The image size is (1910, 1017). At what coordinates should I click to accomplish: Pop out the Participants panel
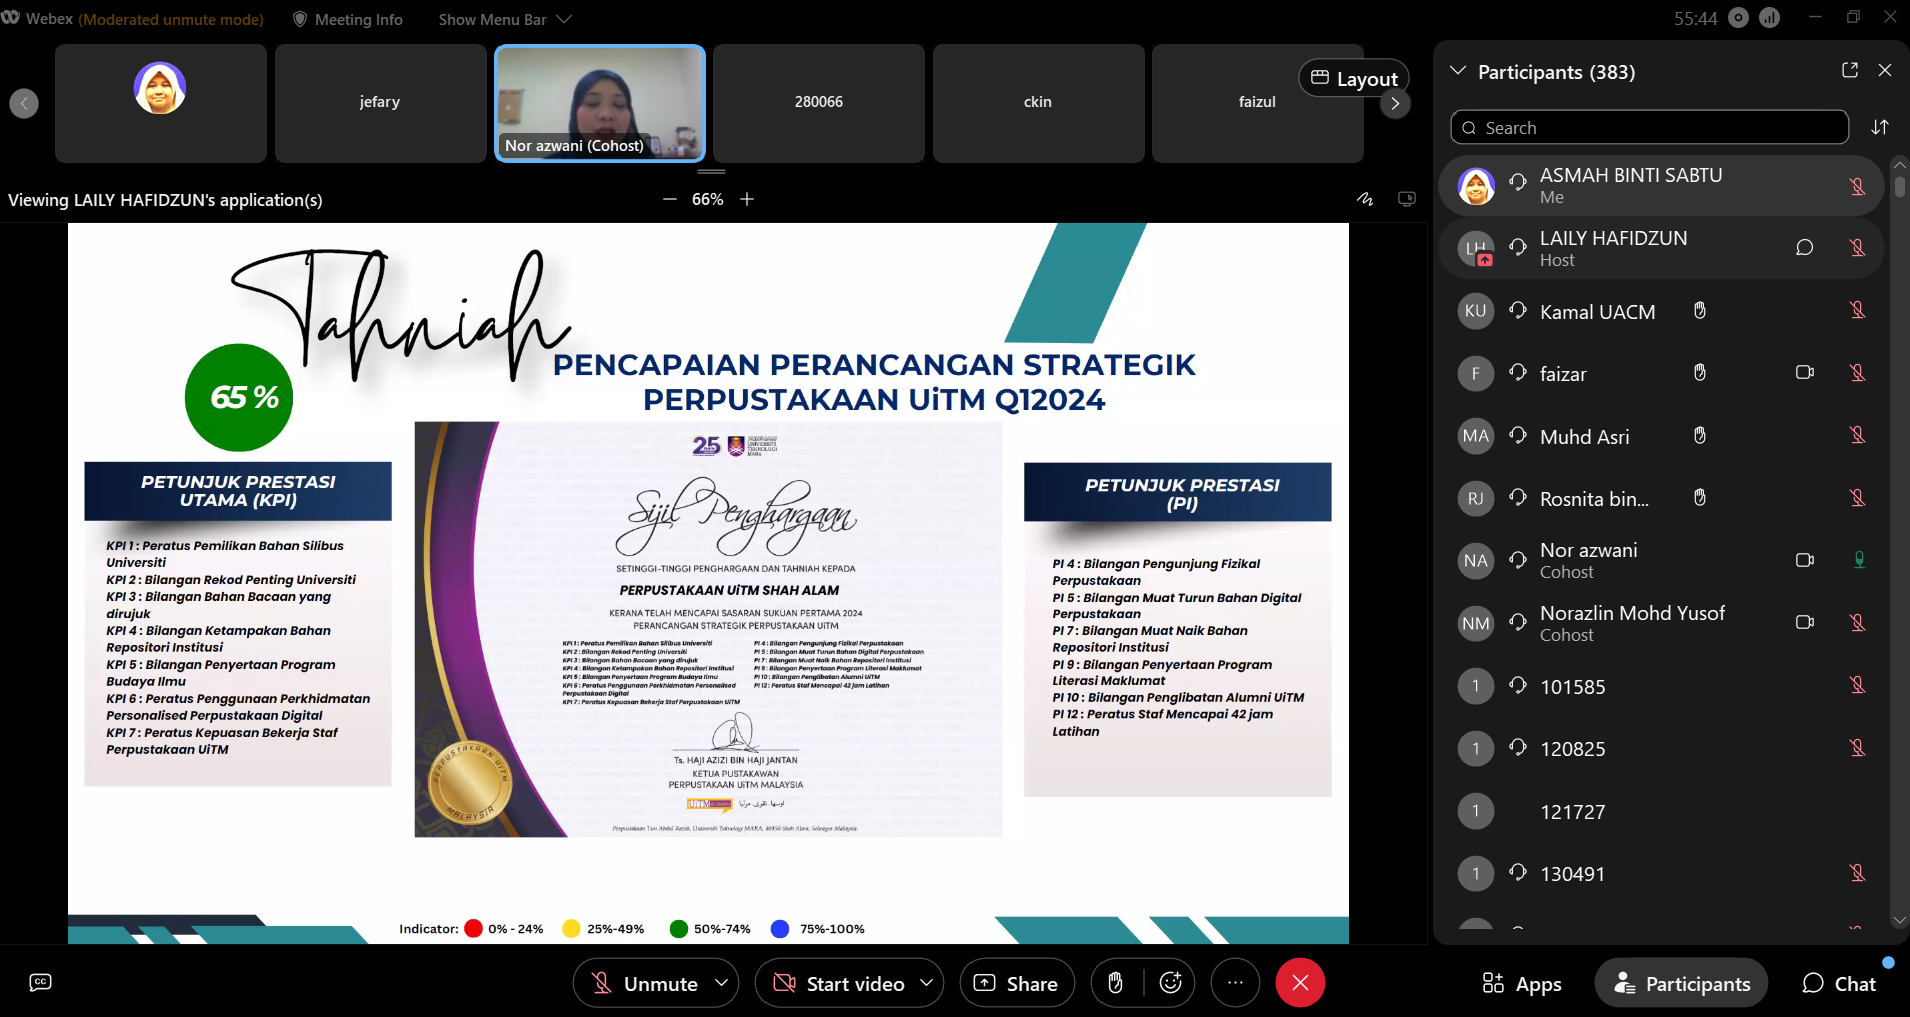(1850, 70)
